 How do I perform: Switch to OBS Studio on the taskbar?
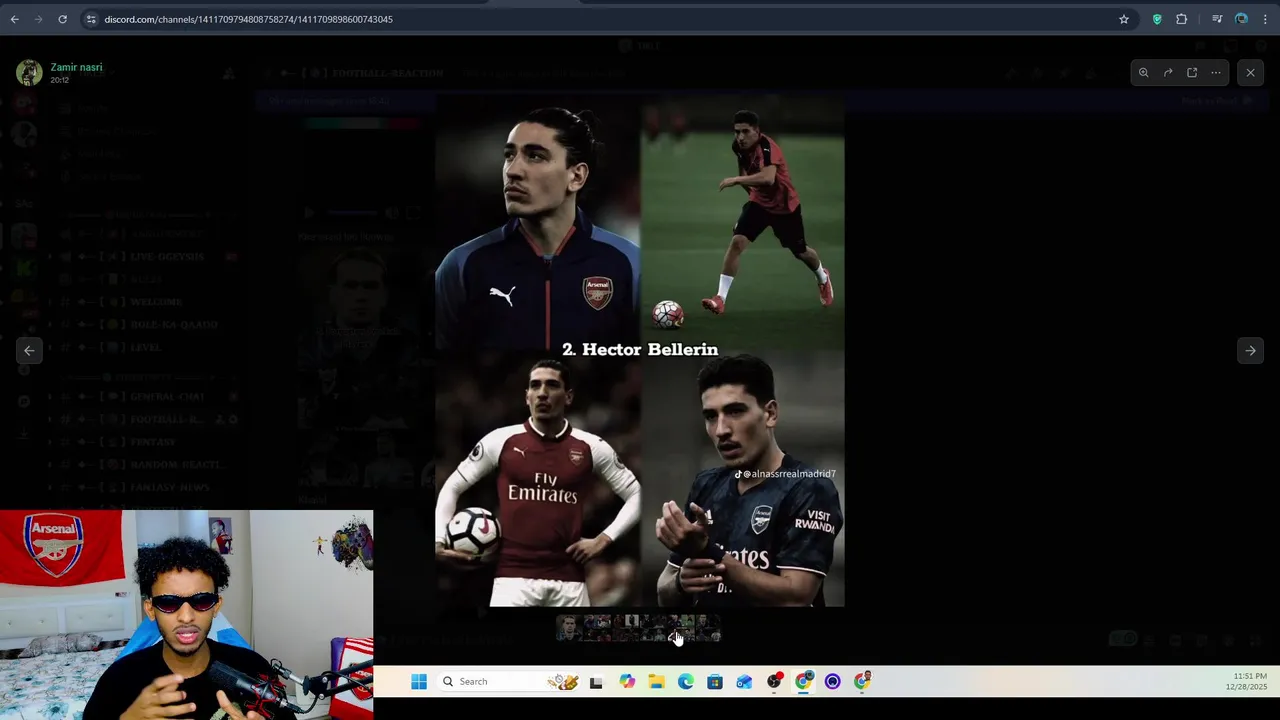pos(774,682)
